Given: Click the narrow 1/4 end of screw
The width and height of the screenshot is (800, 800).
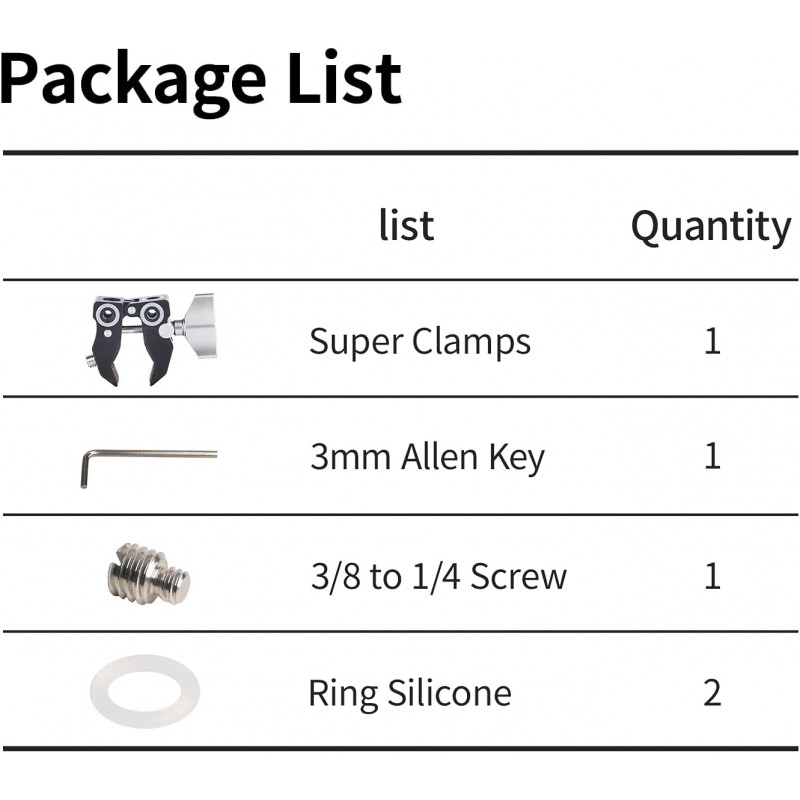Looking at the screenshot, I should coord(177,584).
